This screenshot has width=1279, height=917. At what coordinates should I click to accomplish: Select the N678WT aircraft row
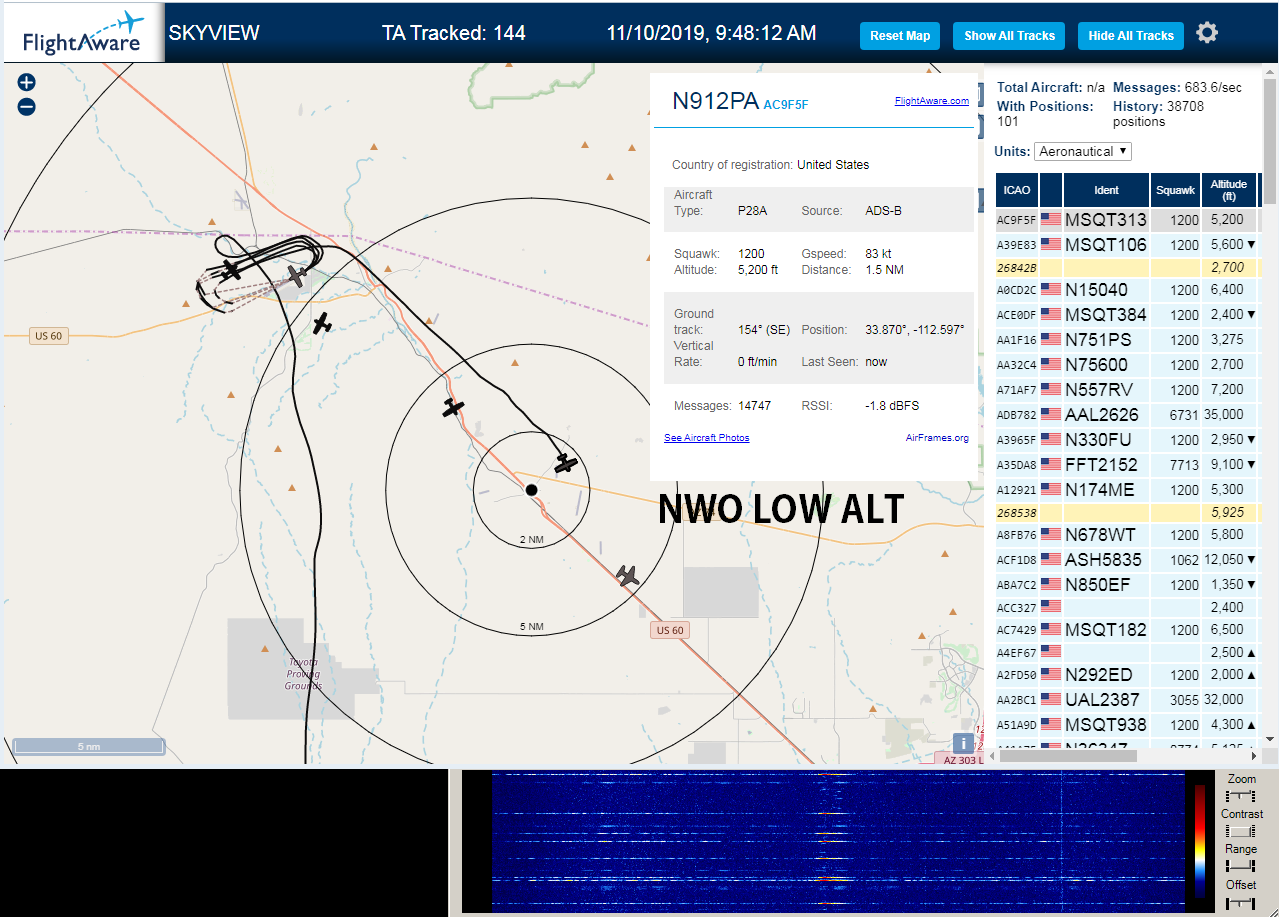[1128, 534]
